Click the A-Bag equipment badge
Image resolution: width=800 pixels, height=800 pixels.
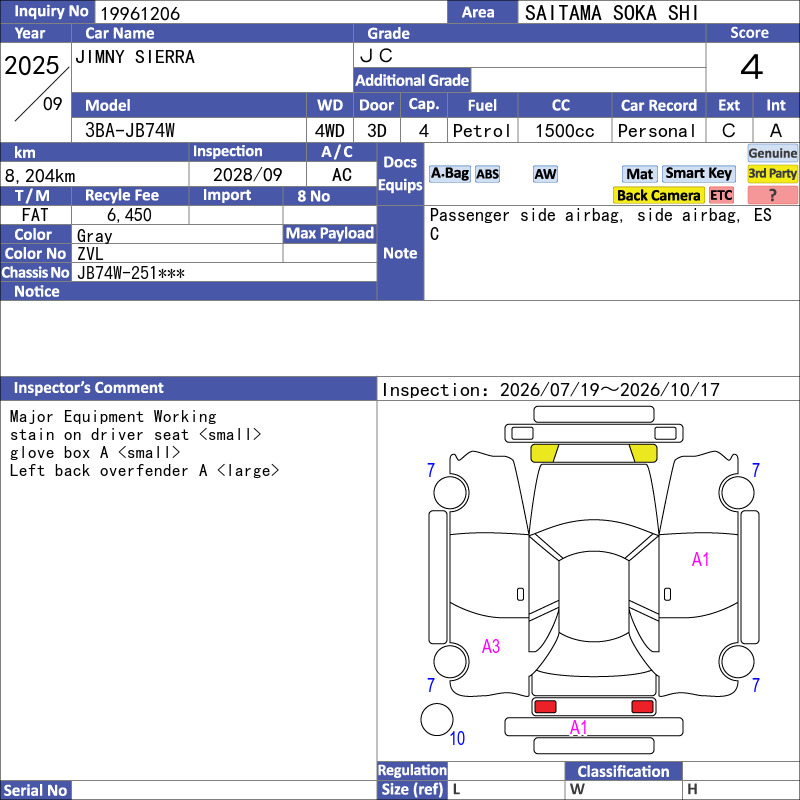click(449, 174)
